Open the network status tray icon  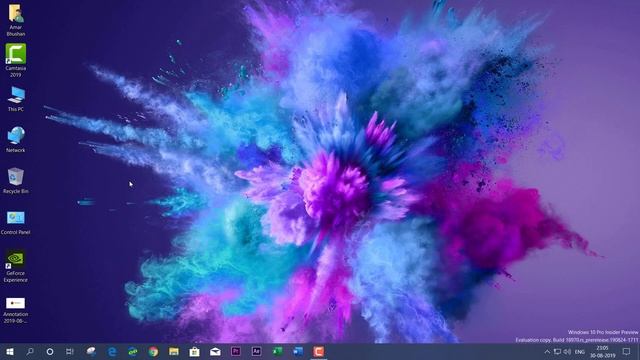[557, 351]
